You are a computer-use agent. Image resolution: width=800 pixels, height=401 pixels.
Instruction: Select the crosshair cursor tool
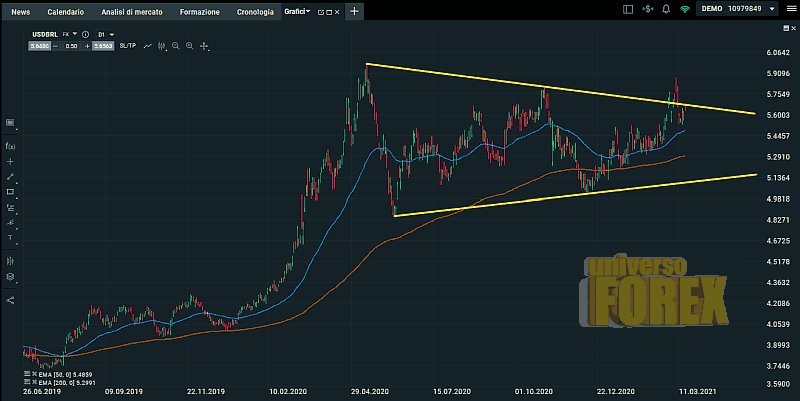(x=10, y=161)
